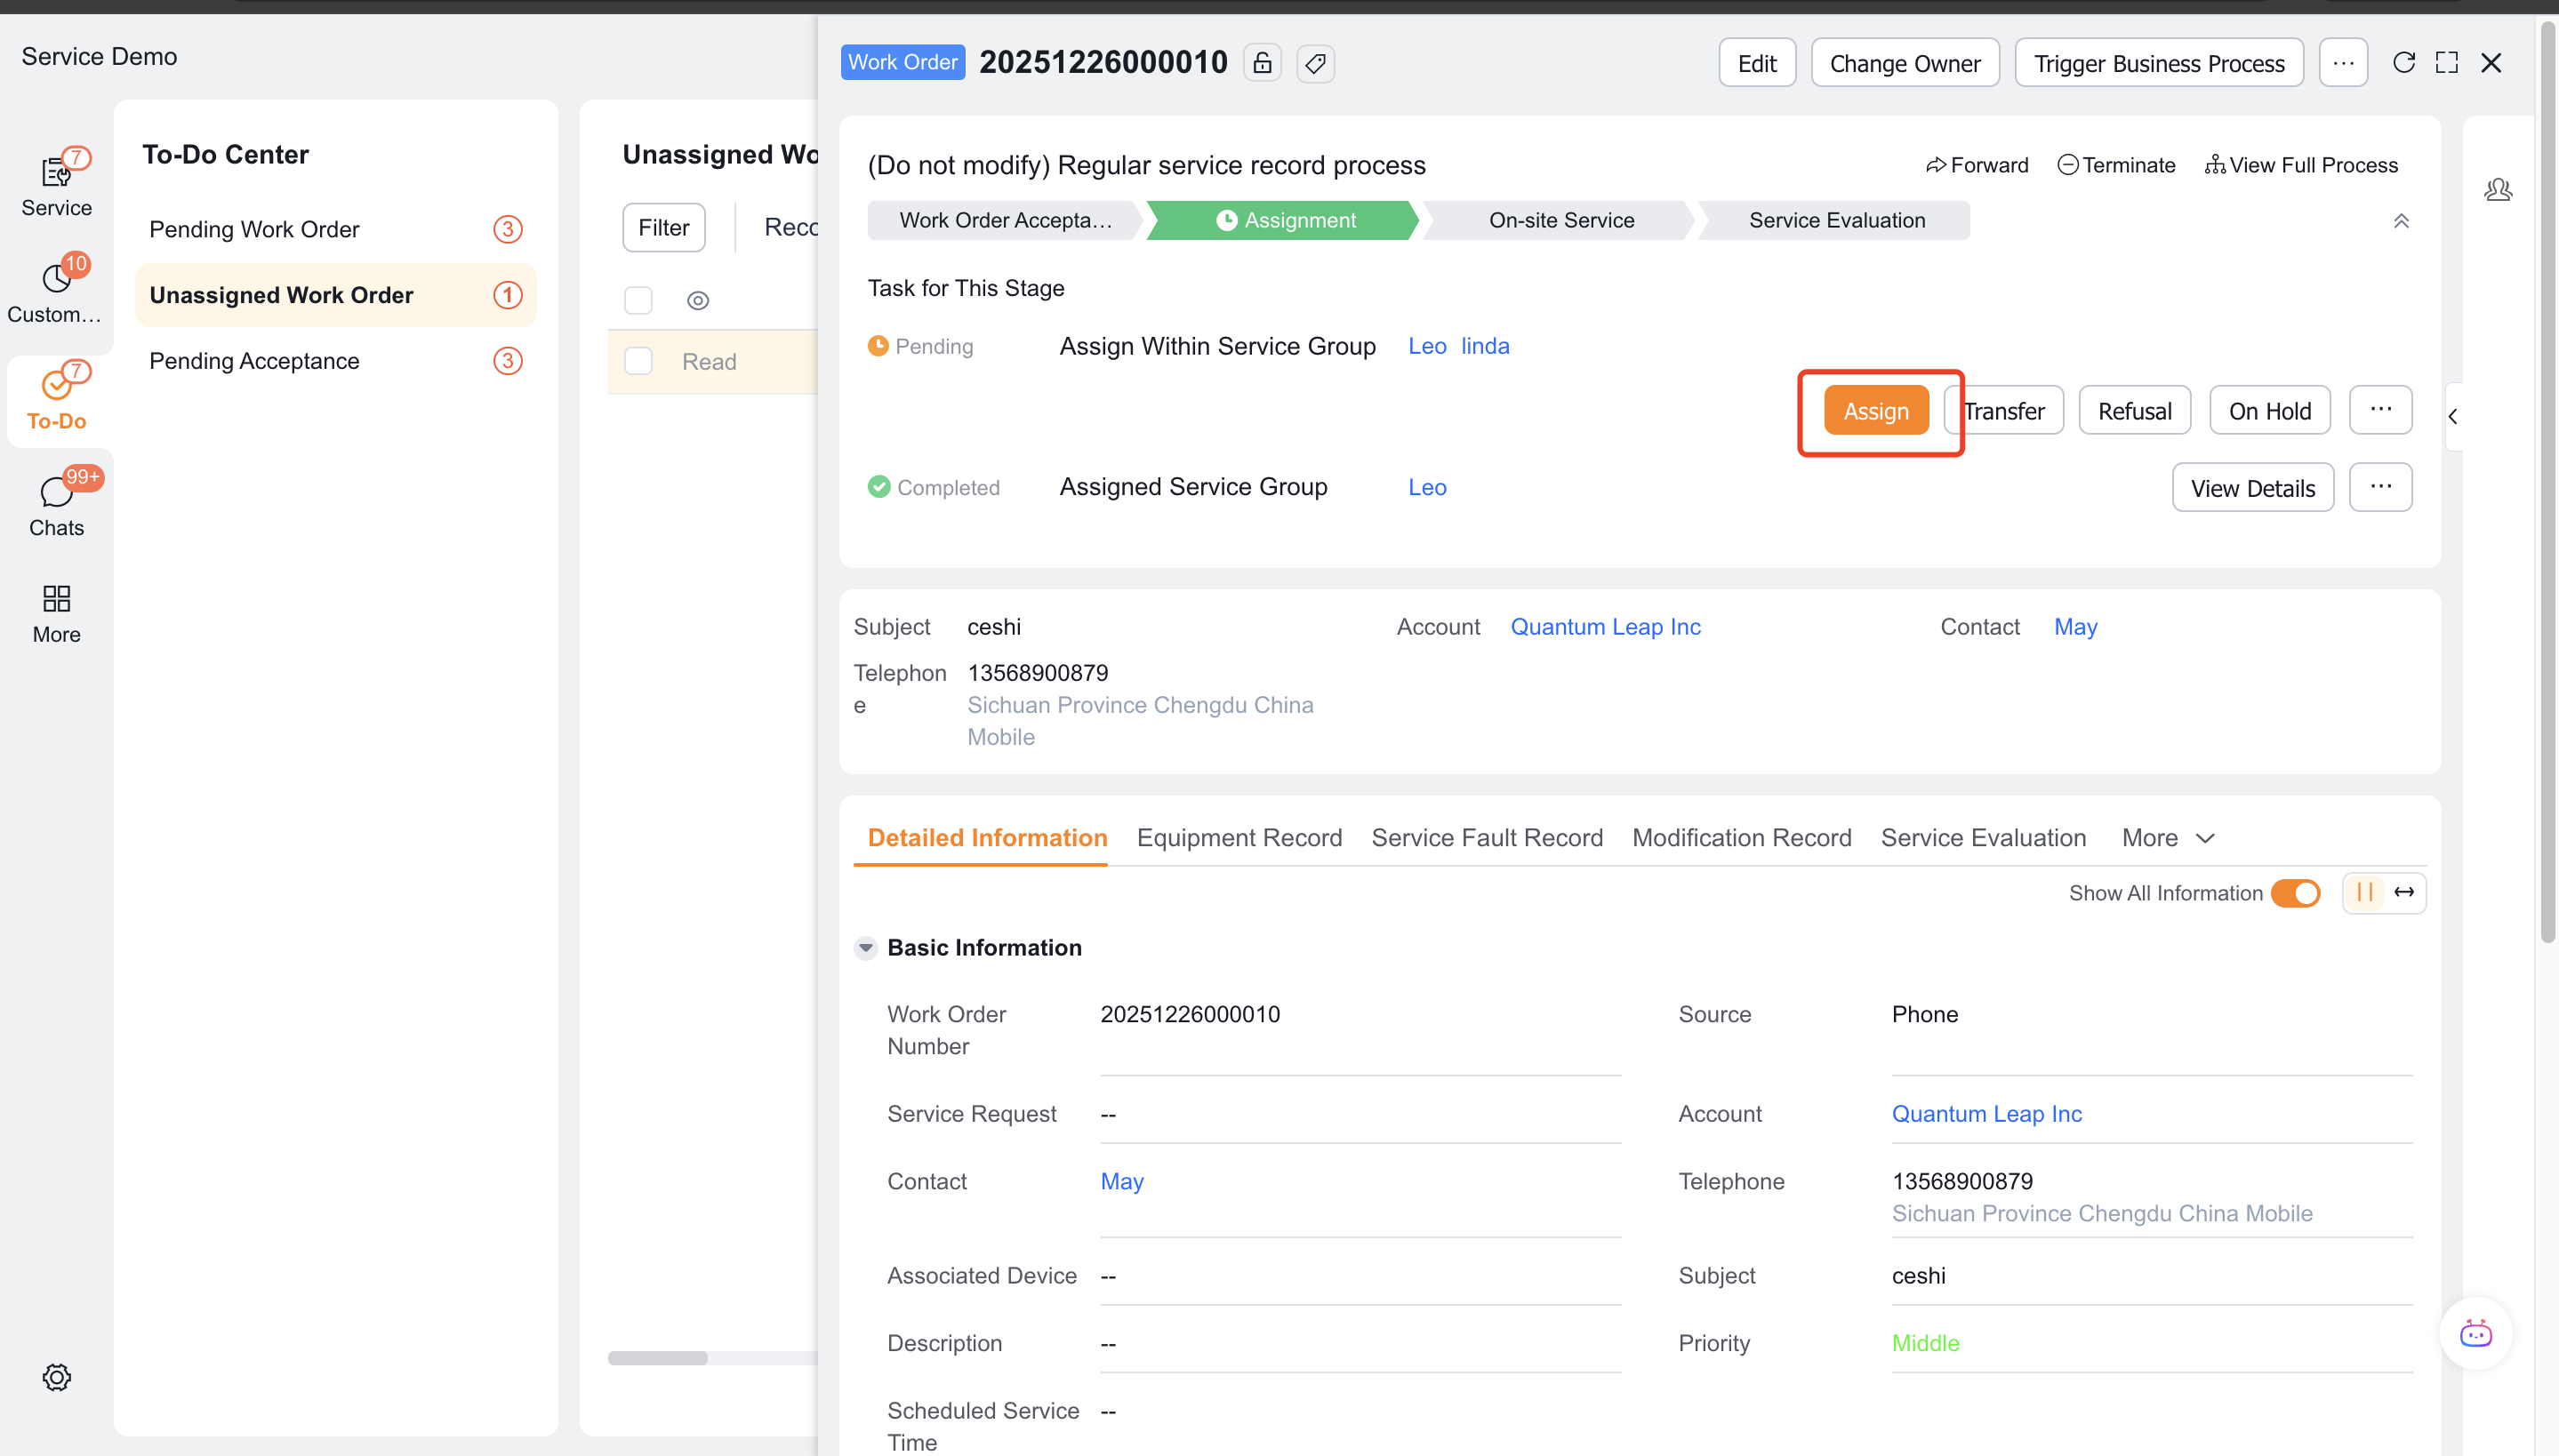Switch to two-column layout icon
The width and height of the screenshot is (2559, 1456).
pos(2365,892)
